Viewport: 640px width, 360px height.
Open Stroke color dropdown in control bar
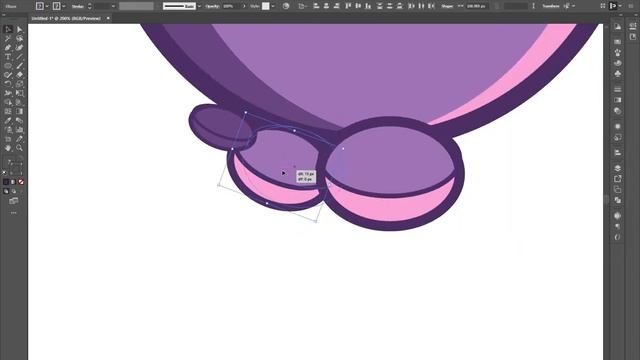[x=64, y=6]
